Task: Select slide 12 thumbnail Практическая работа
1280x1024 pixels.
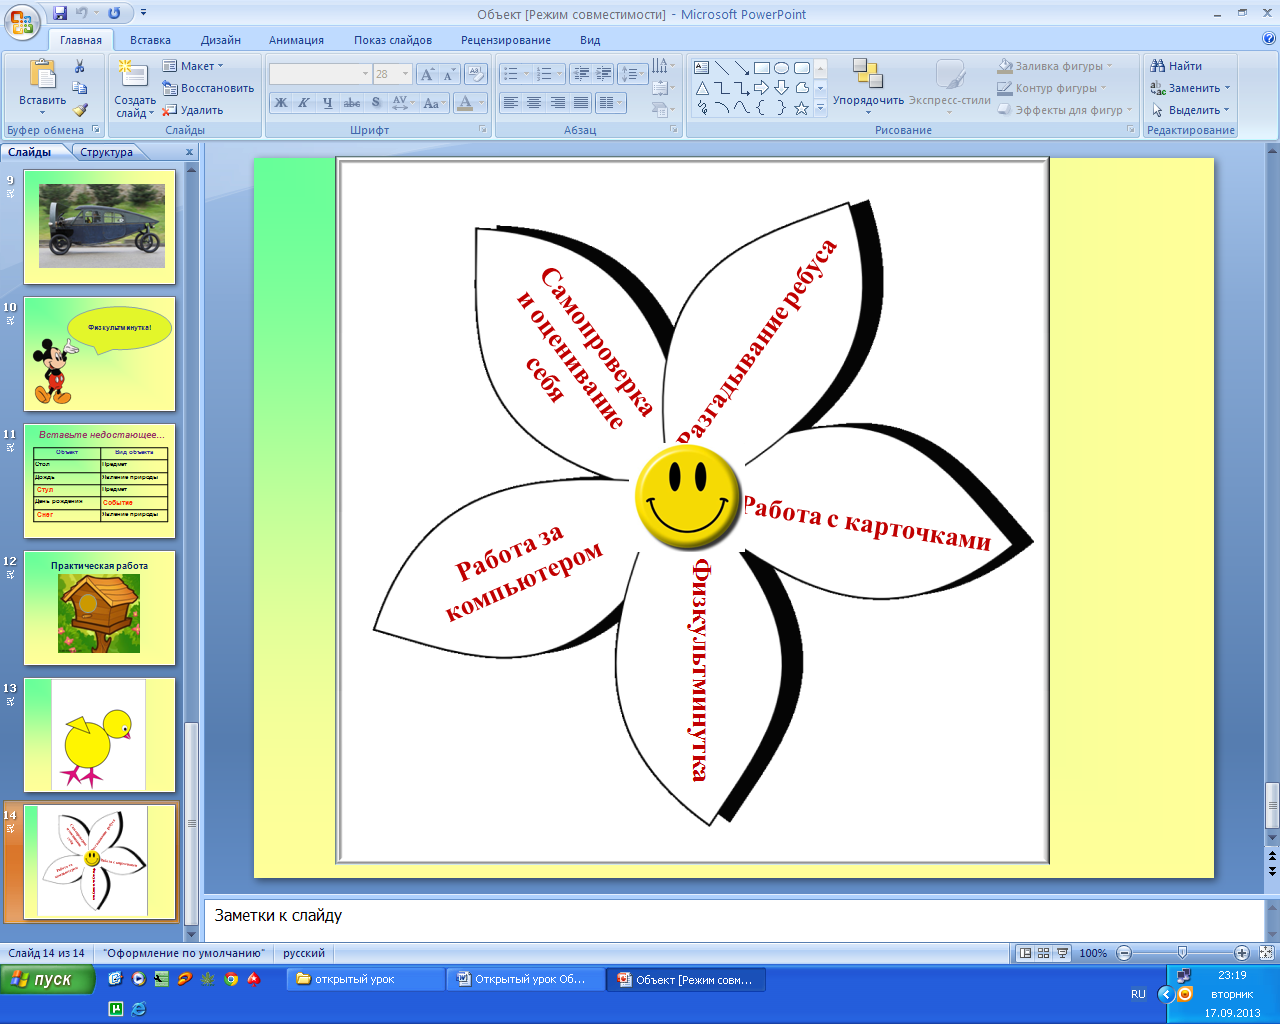Action: (100, 608)
